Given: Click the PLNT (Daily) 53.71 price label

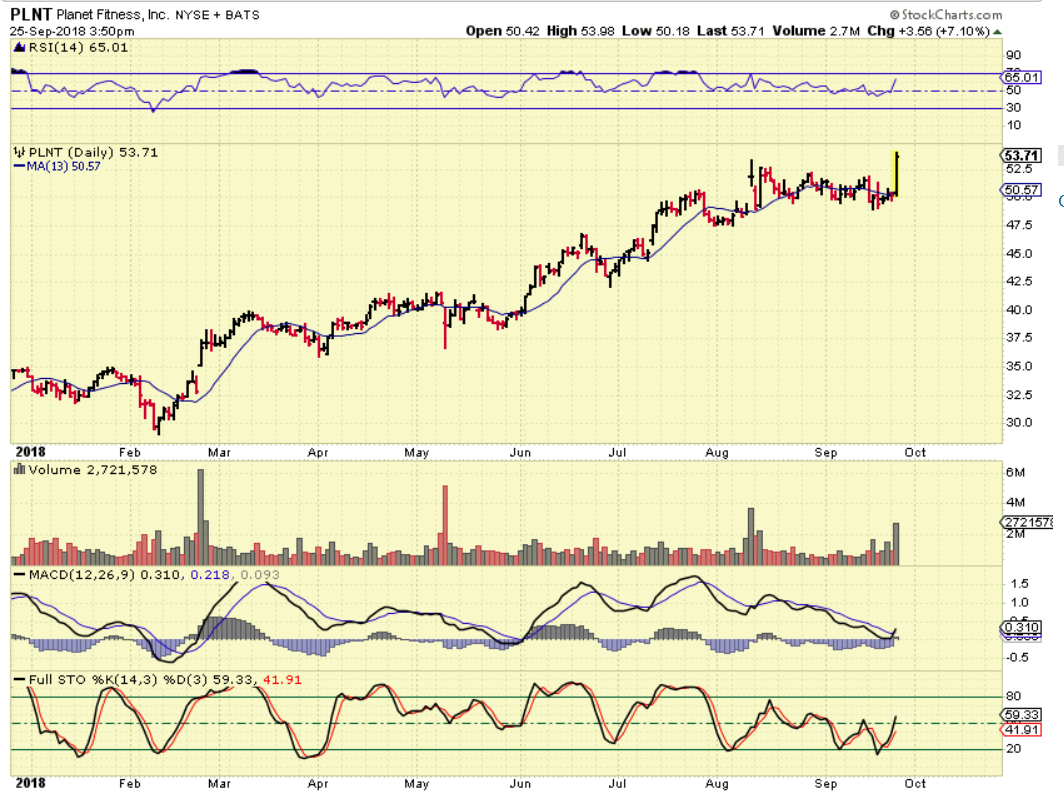Looking at the screenshot, I should [93, 153].
